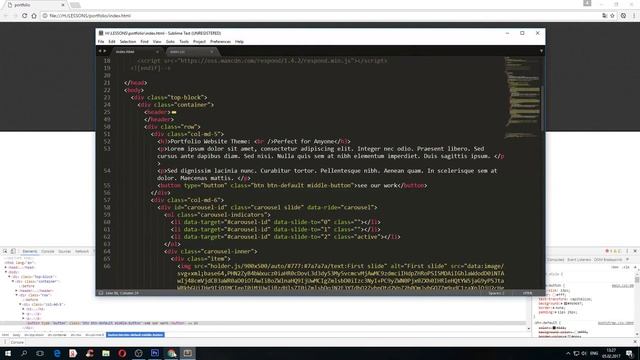
Task: Open the Goto menu in Sublime Text
Action: pyautogui.click(x=170, y=42)
